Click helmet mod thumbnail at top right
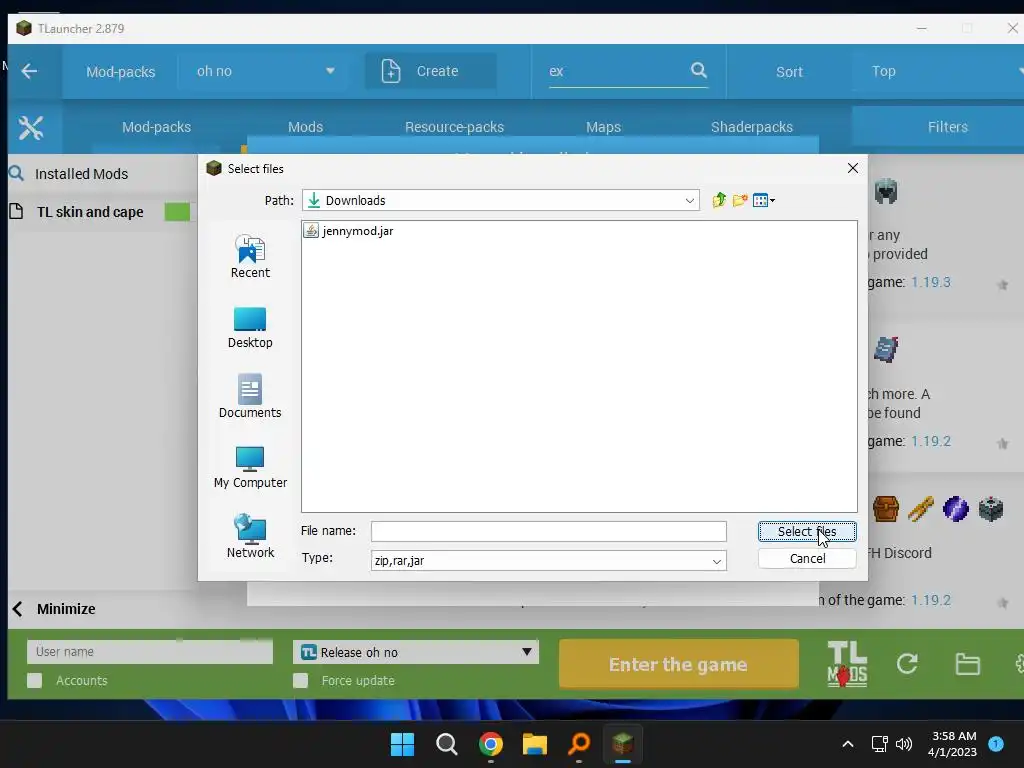The image size is (1024, 768). [x=886, y=191]
